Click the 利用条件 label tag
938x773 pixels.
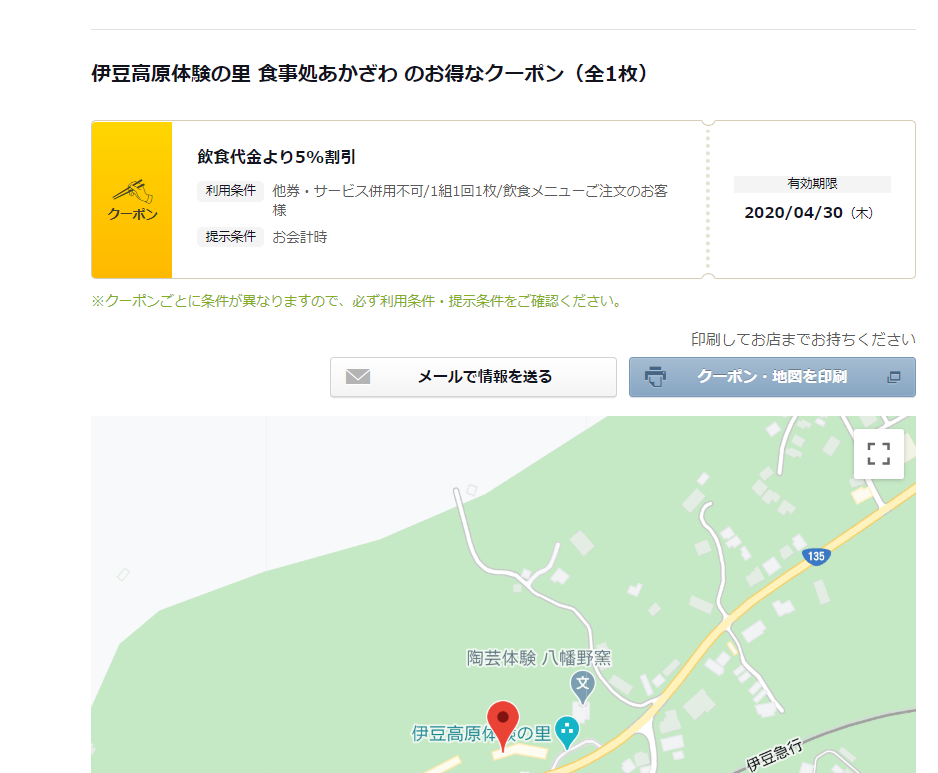pyautogui.click(x=231, y=190)
